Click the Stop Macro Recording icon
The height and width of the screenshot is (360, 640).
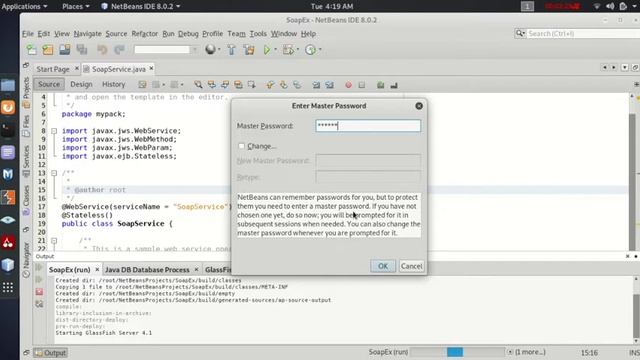point(362,85)
